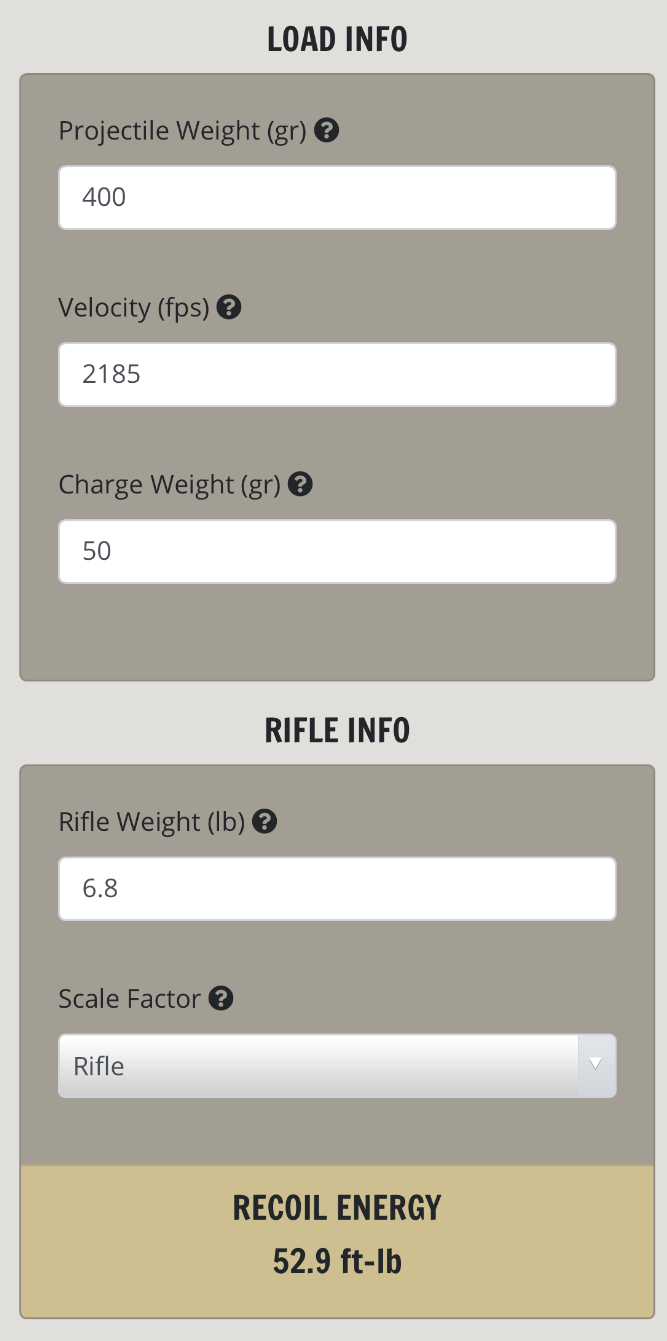Click the Velocity (fps) label text

[x=134, y=308]
